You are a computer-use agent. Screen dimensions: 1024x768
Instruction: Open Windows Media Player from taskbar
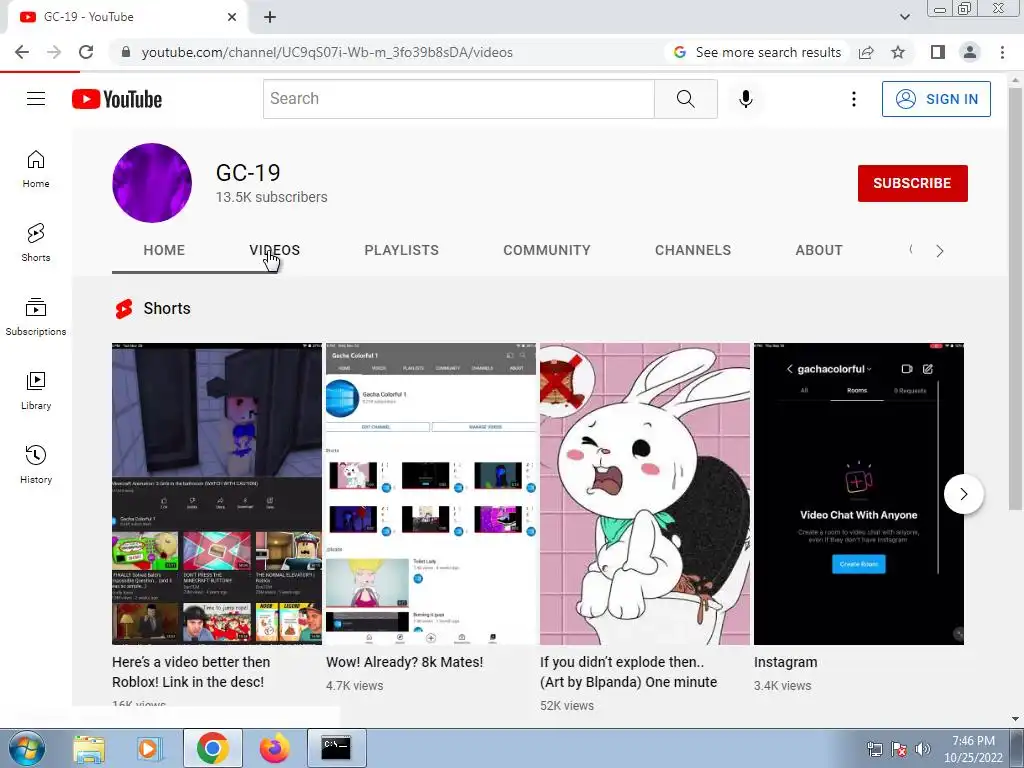(x=148, y=748)
